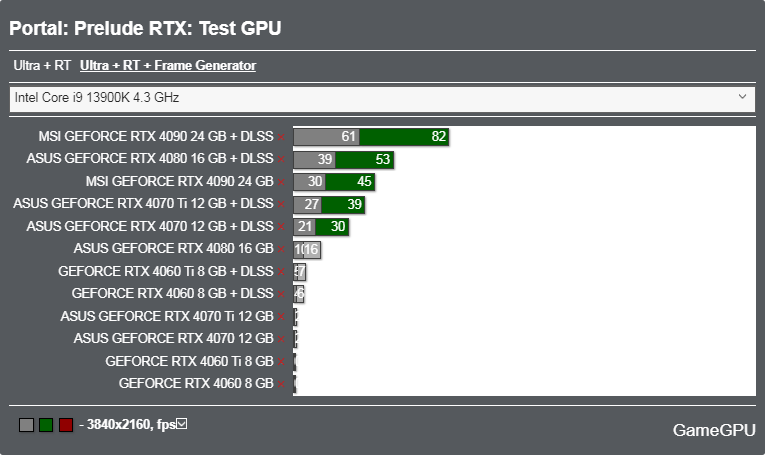765x455 pixels.
Task: Click the MSI GEFORCE RTX 4090 24 GB label without DLSS
Action: click(x=180, y=181)
